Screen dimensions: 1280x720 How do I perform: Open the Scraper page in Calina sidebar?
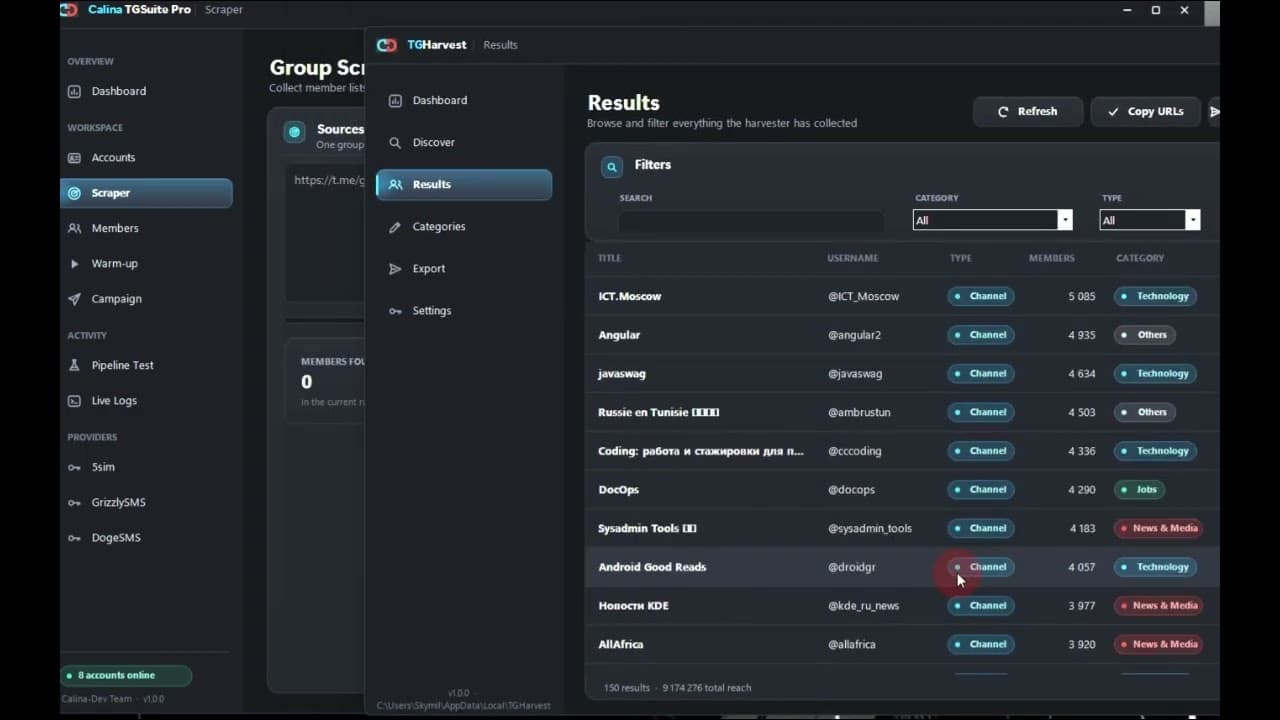click(x=146, y=193)
